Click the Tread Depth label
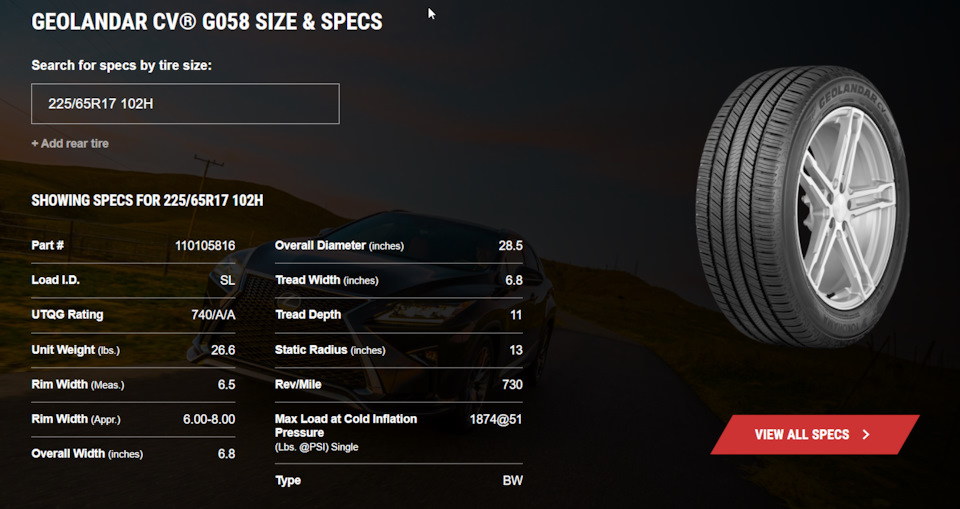960x509 pixels. tap(308, 315)
